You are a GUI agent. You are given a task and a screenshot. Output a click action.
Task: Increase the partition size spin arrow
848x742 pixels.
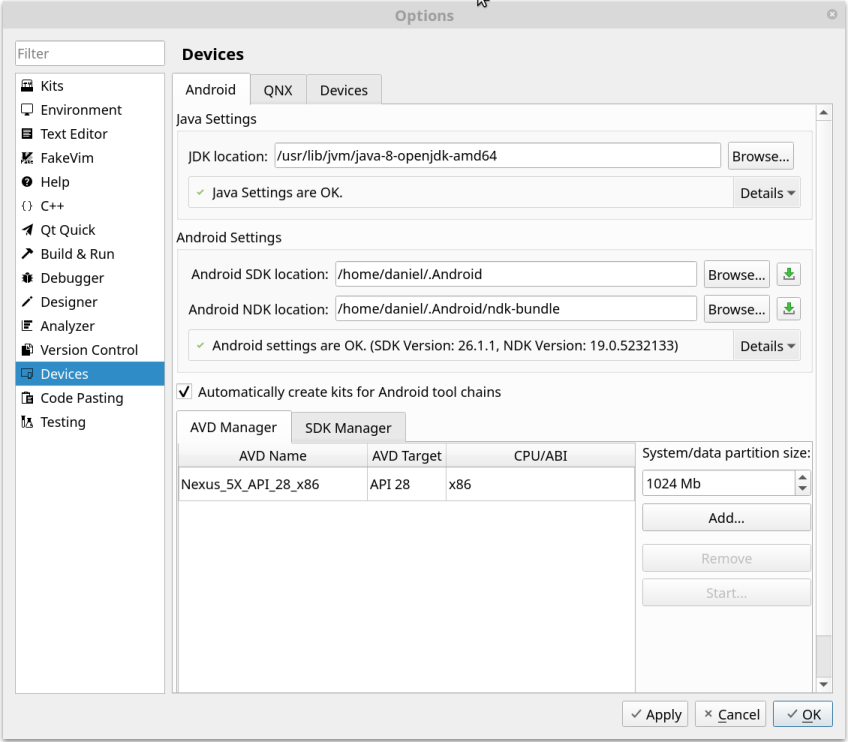[x=803, y=477]
